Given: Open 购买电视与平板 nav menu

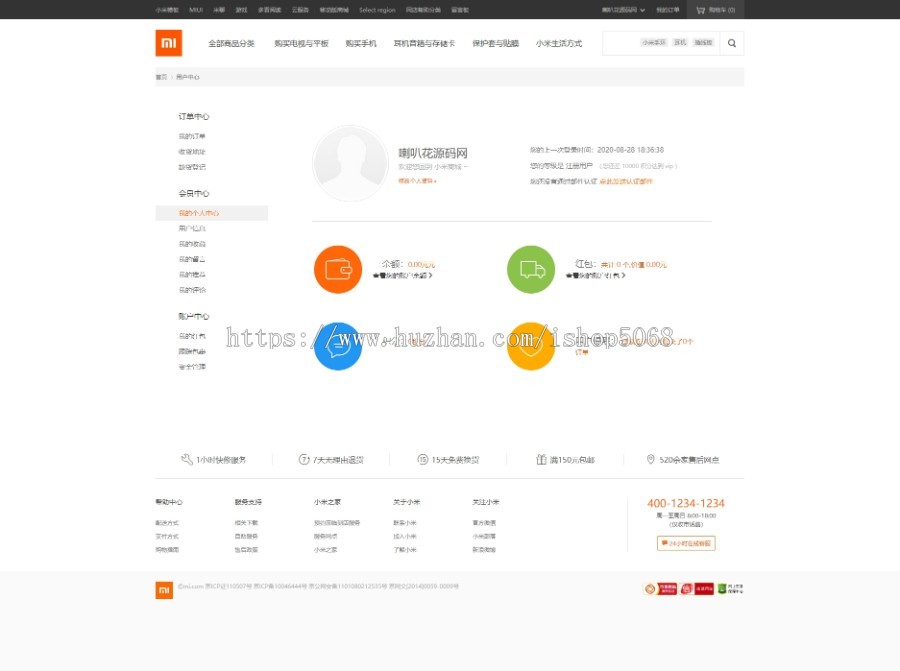Looking at the screenshot, I should [x=301, y=44].
